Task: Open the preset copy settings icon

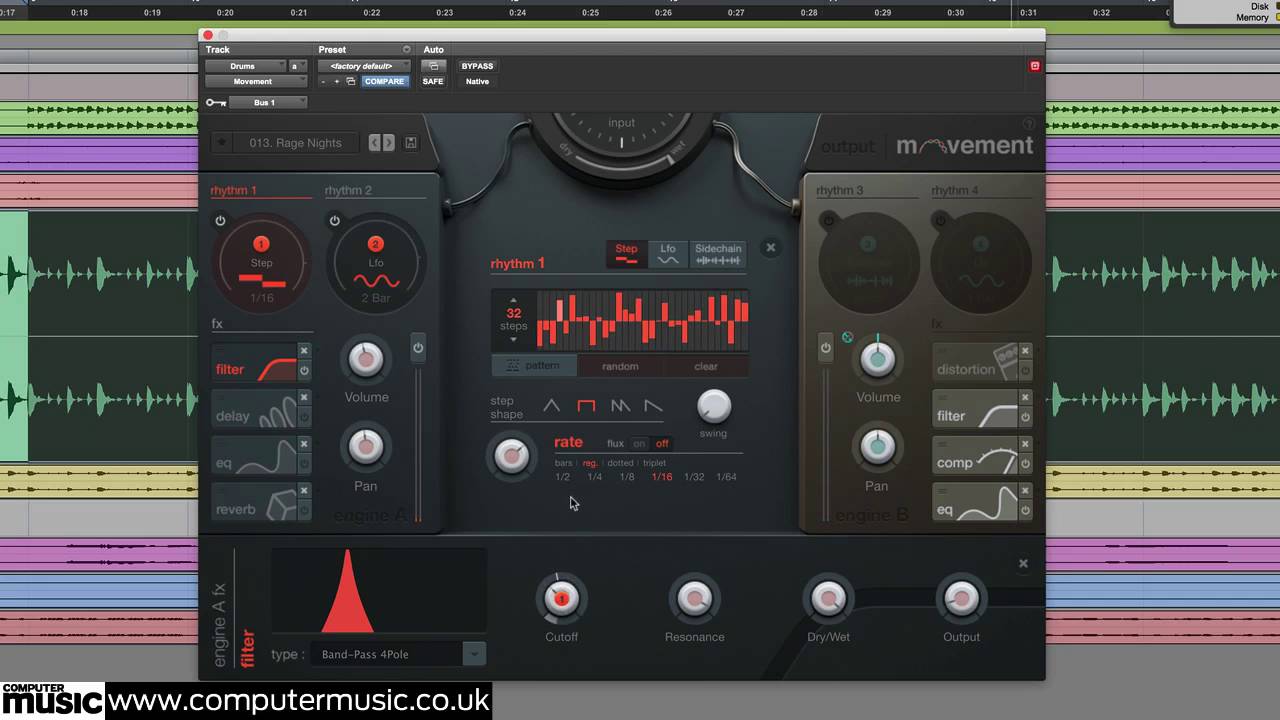Action: pos(351,81)
